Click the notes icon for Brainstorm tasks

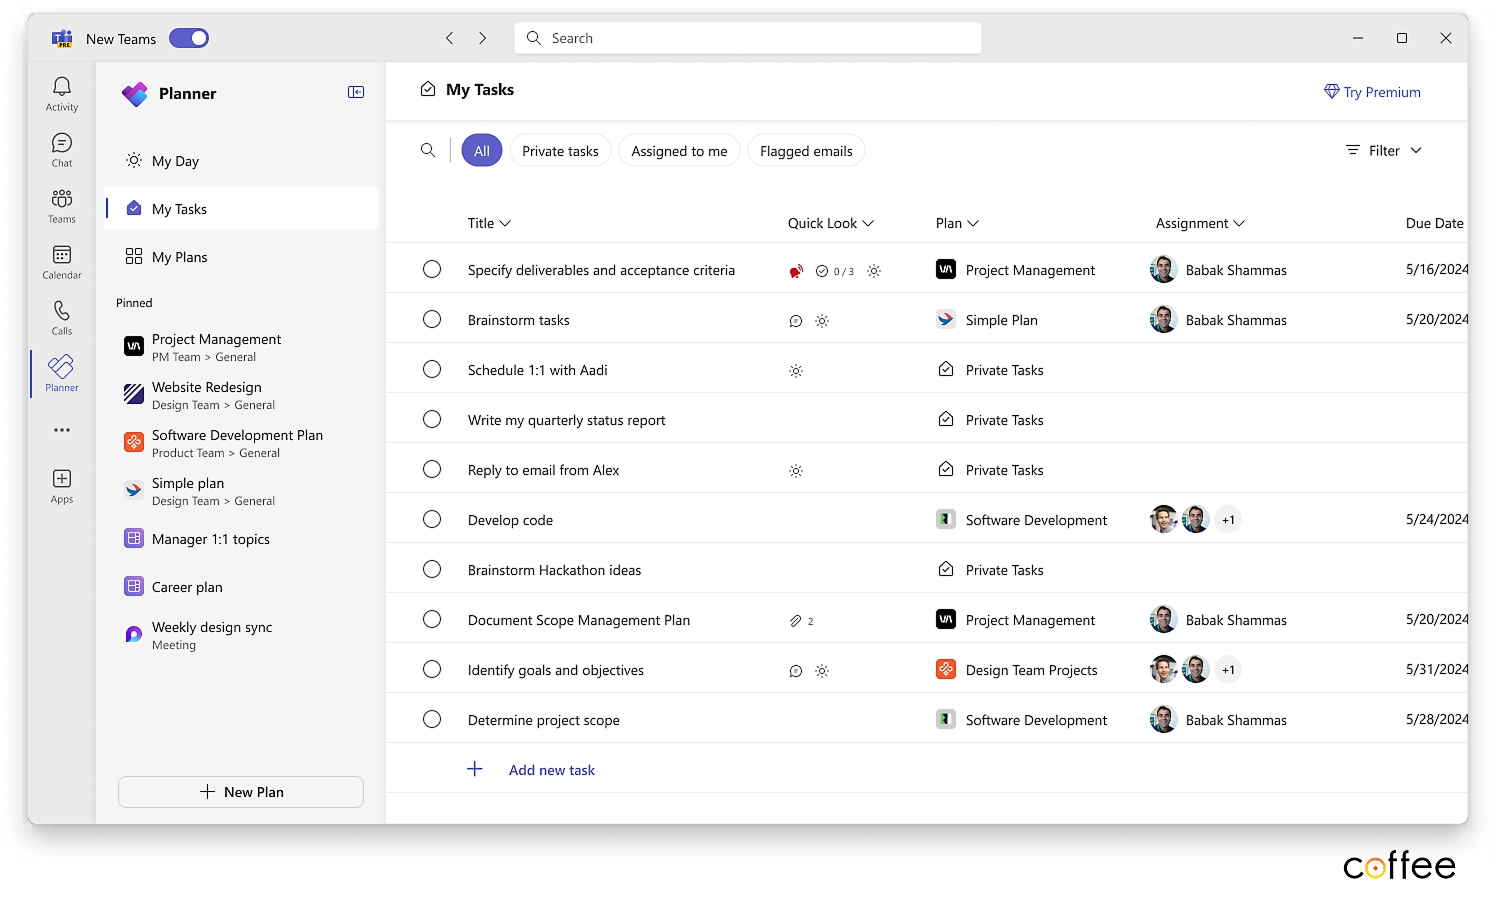click(796, 321)
